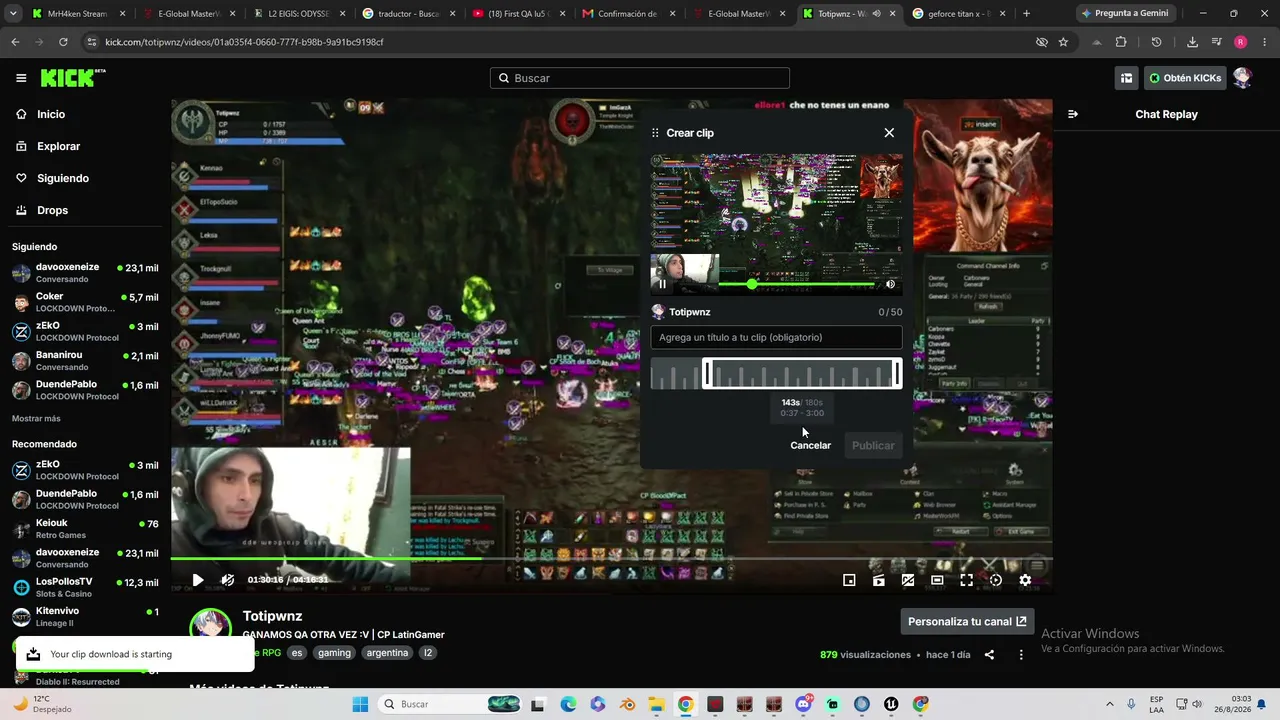Toggle theater mode
Screen dimensions: 1280x720
pos(937,580)
